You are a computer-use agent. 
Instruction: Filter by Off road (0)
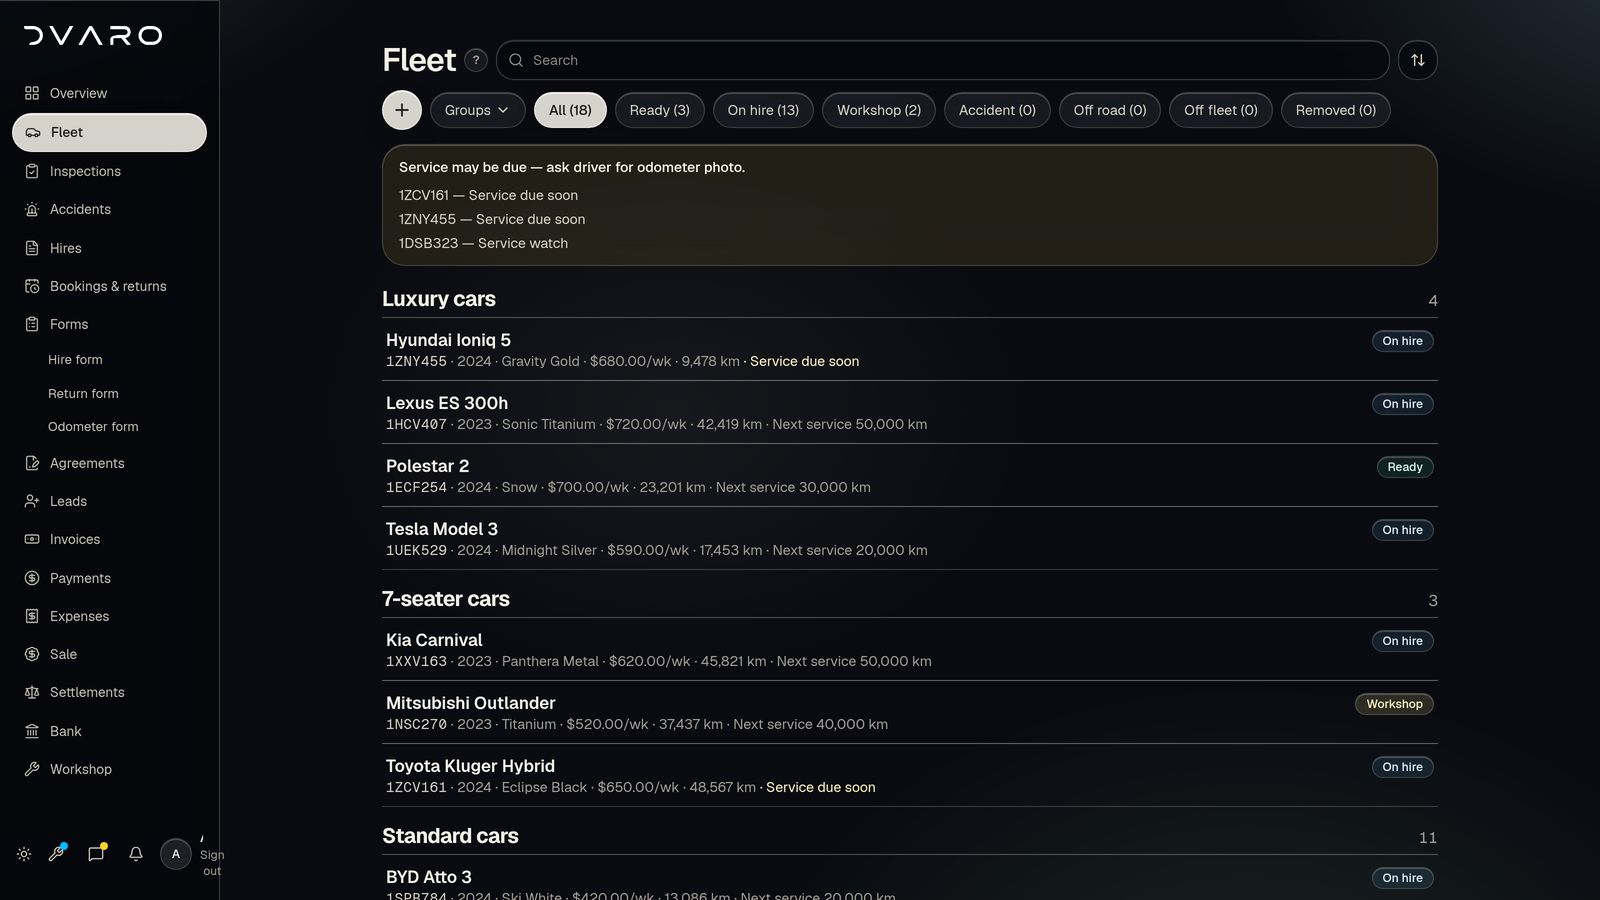coord(1110,110)
